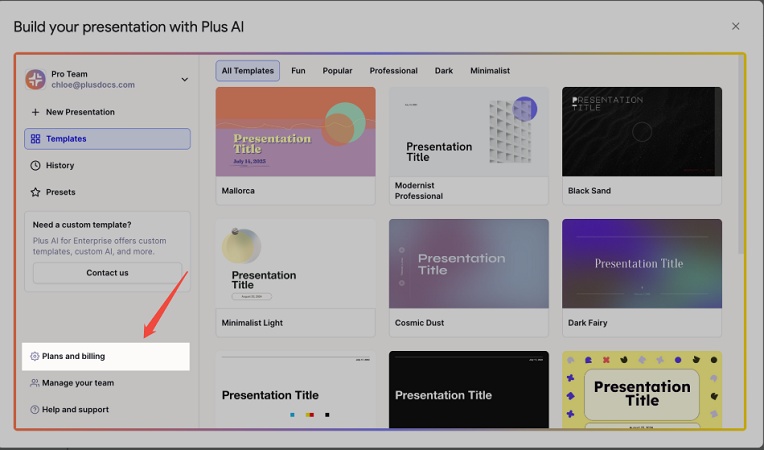764x450 pixels.
Task: Choose the Minimalist Light template thumbnail
Action: pyautogui.click(x=295, y=263)
